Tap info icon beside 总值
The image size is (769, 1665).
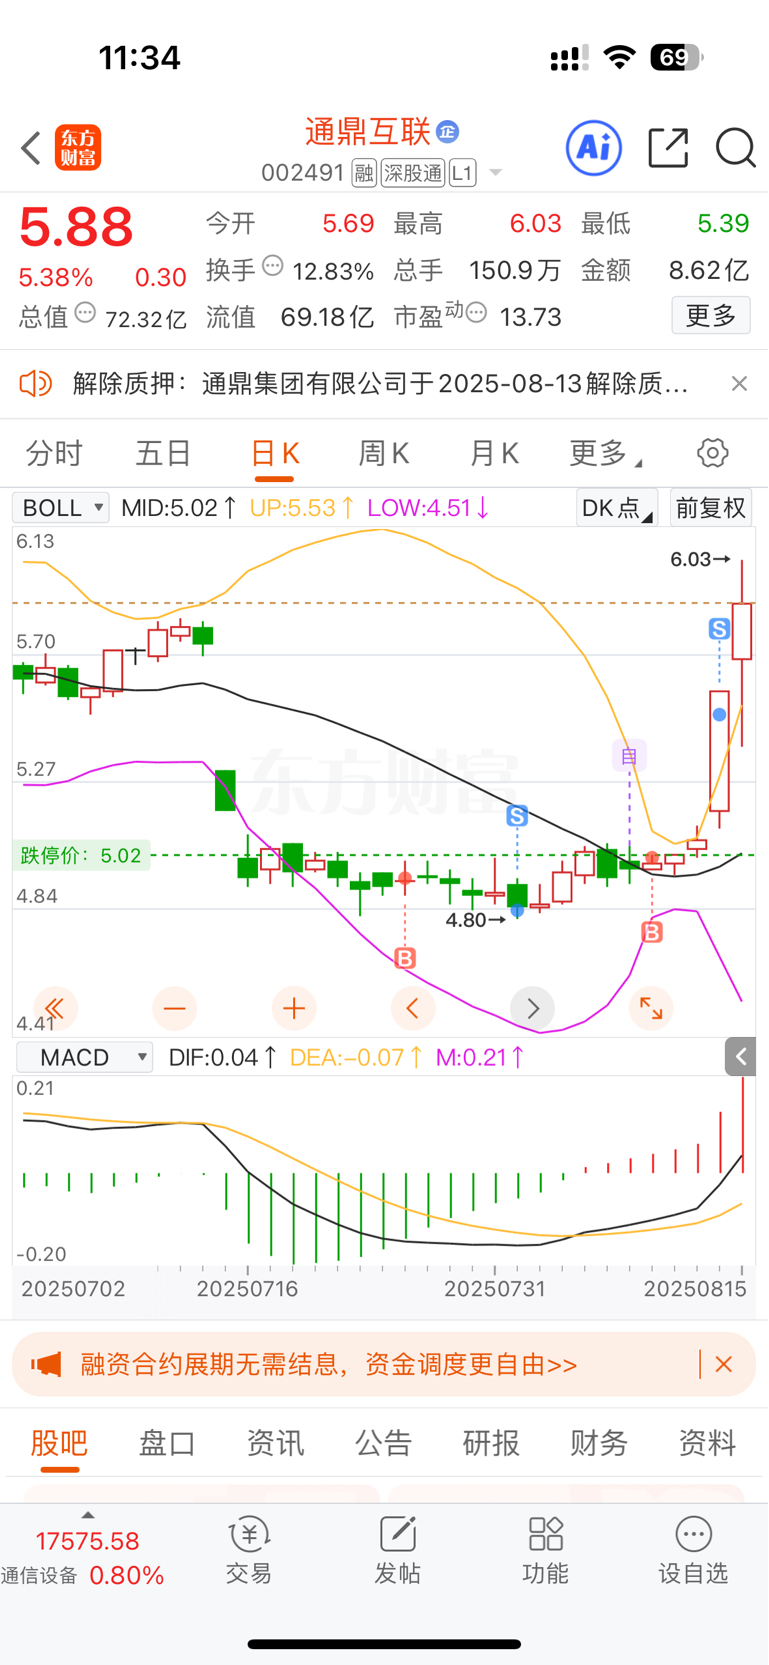click(85, 313)
